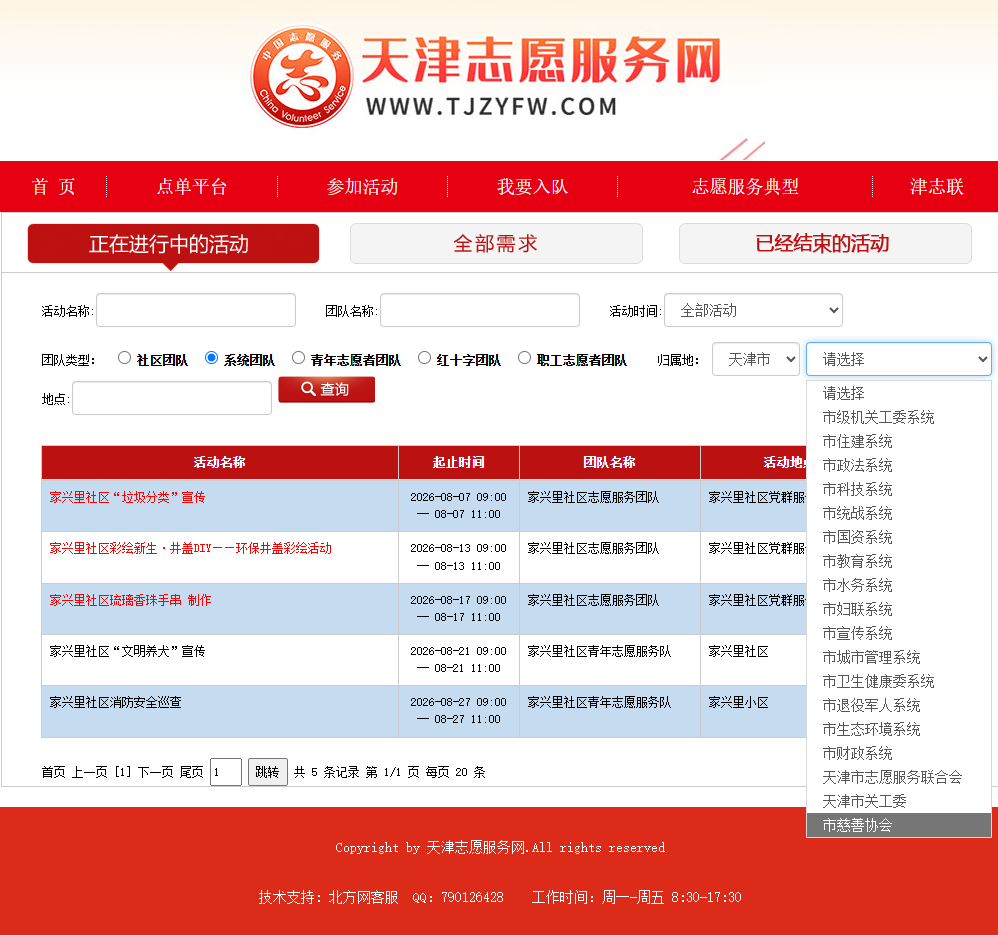Click the 尾页 pagination link

pos(192,772)
